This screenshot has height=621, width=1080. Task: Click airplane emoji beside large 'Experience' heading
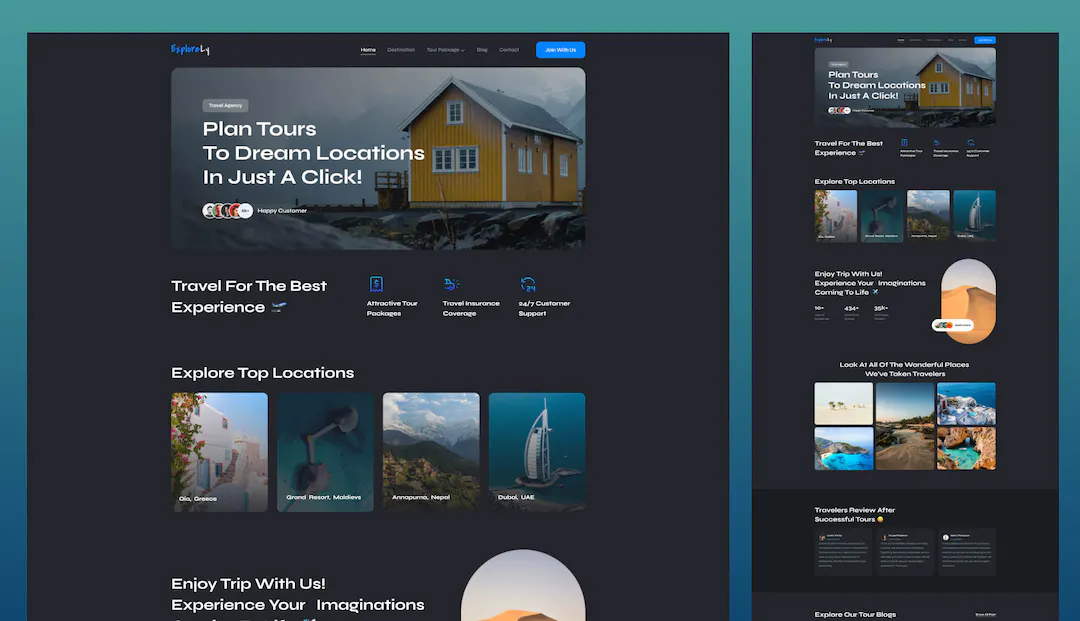click(279, 307)
